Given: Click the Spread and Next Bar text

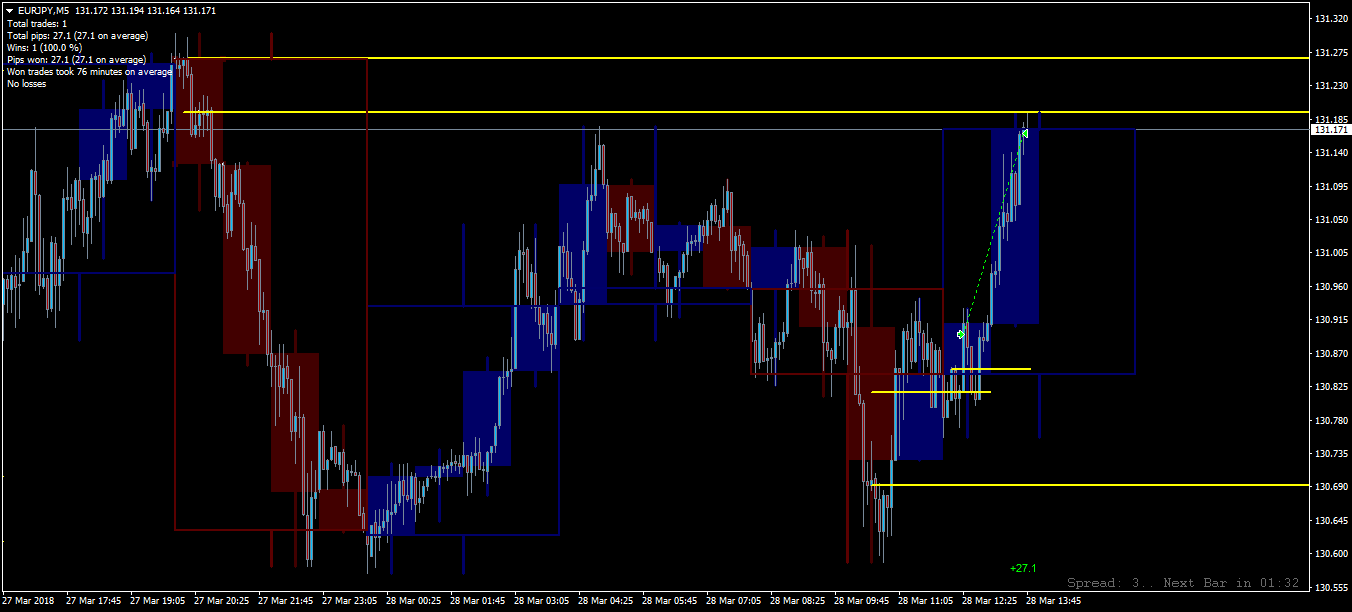Looking at the screenshot, I should click(x=1183, y=583).
